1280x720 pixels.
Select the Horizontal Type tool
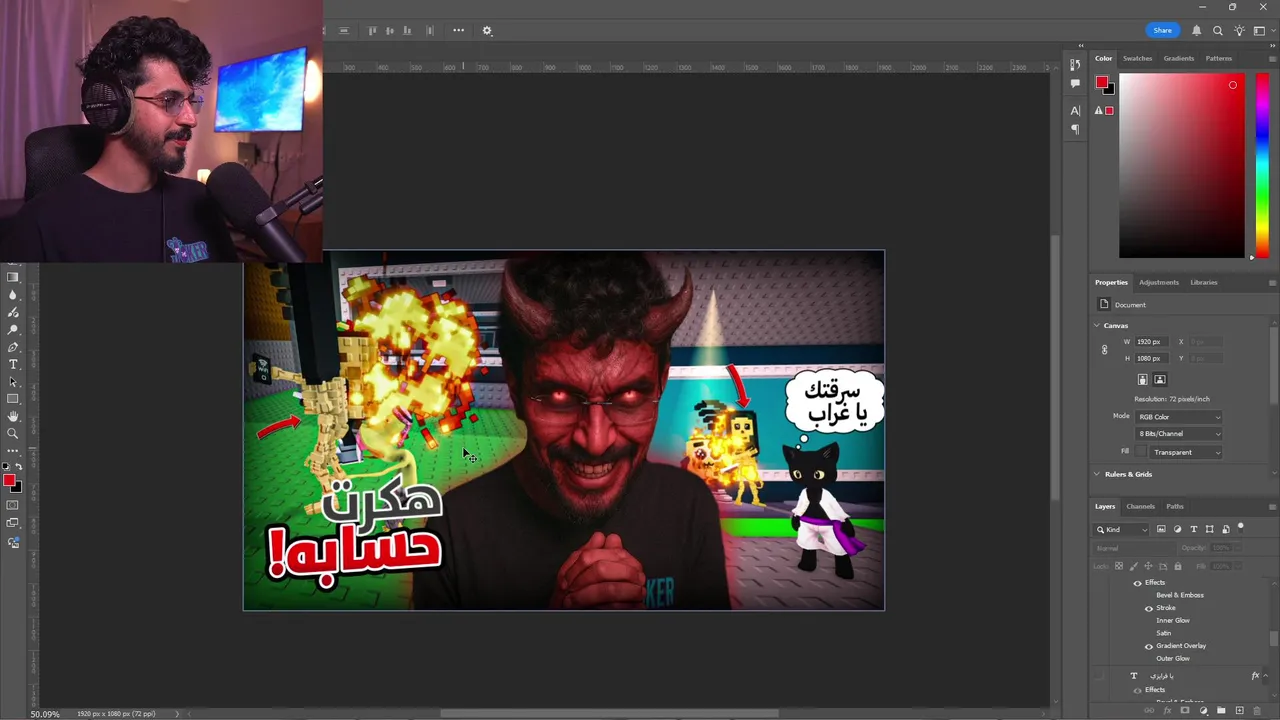click(x=13, y=364)
